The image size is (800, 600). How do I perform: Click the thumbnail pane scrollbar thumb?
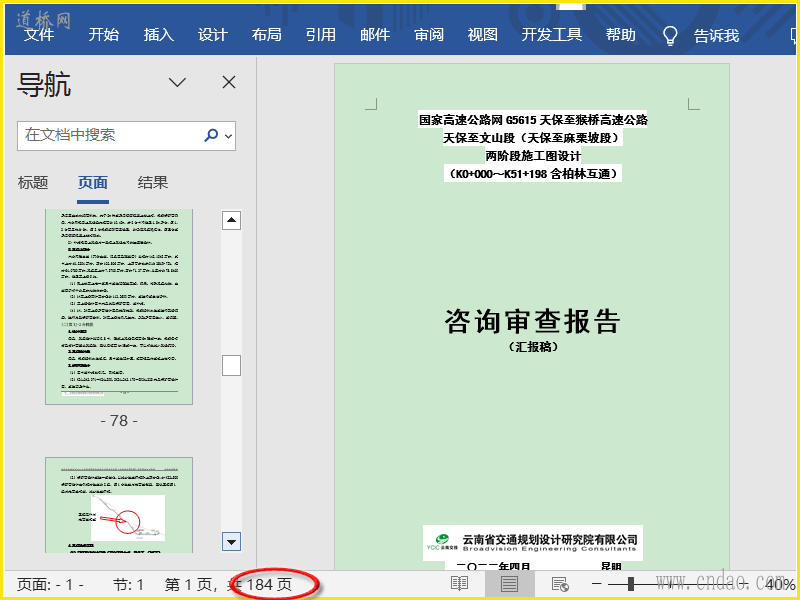(231, 365)
